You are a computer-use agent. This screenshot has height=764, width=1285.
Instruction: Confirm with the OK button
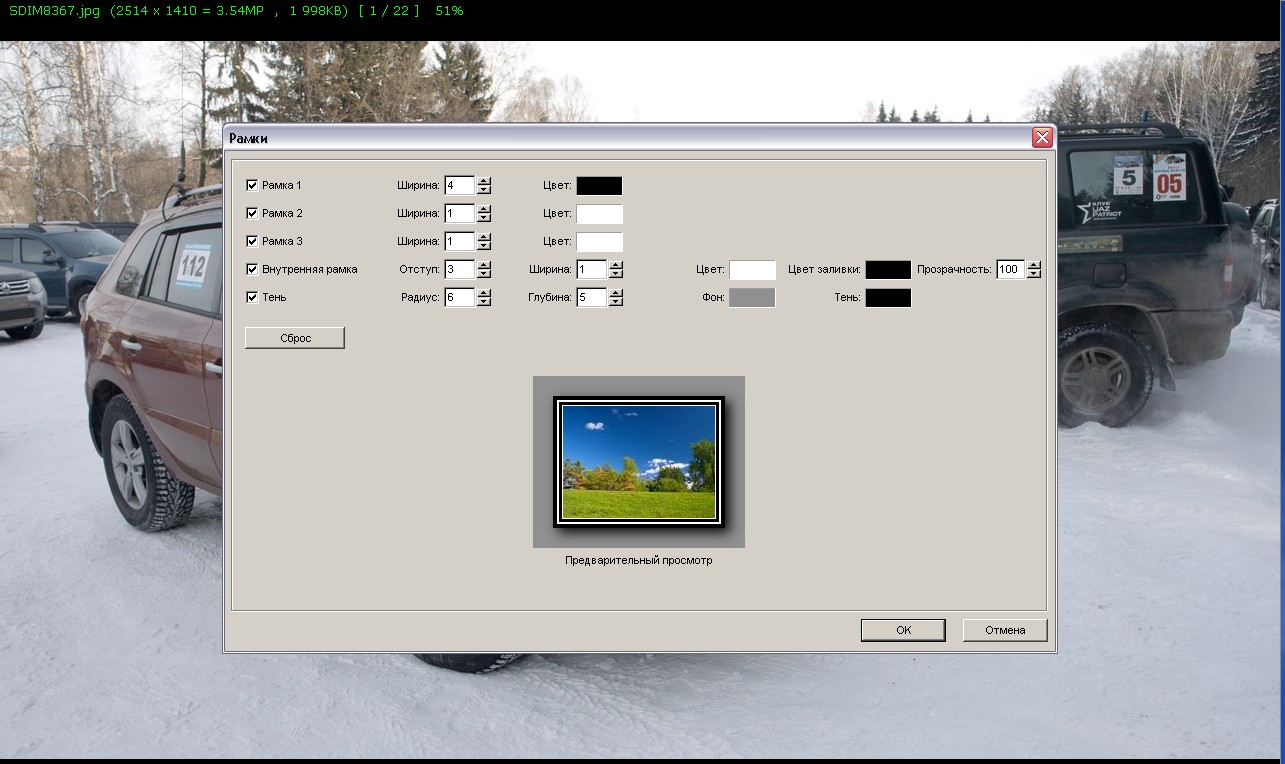click(x=903, y=630)
